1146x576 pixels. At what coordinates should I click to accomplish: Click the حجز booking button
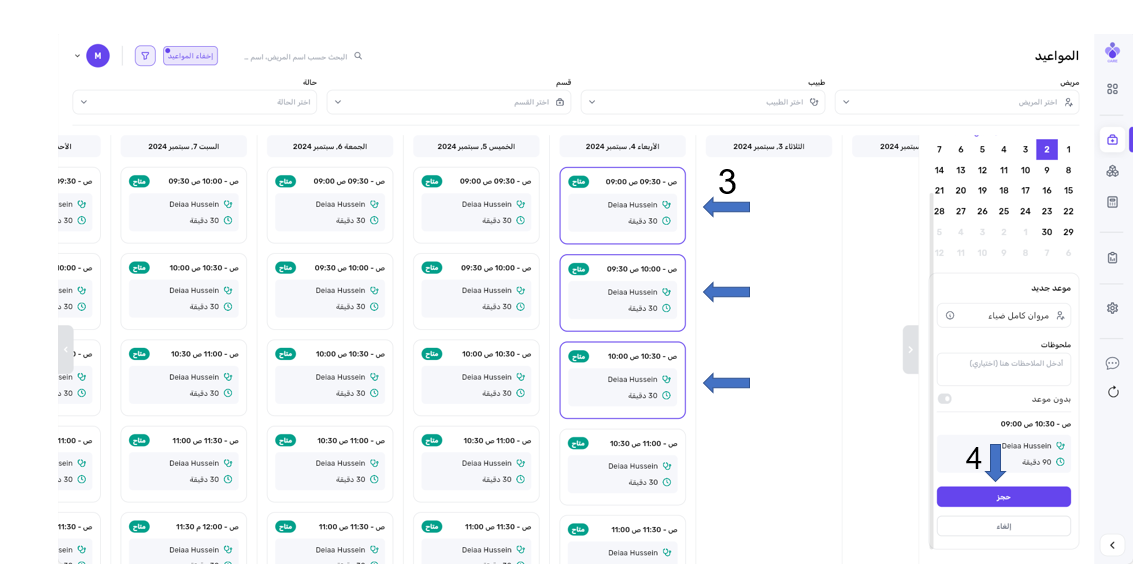pos(1003,497)
